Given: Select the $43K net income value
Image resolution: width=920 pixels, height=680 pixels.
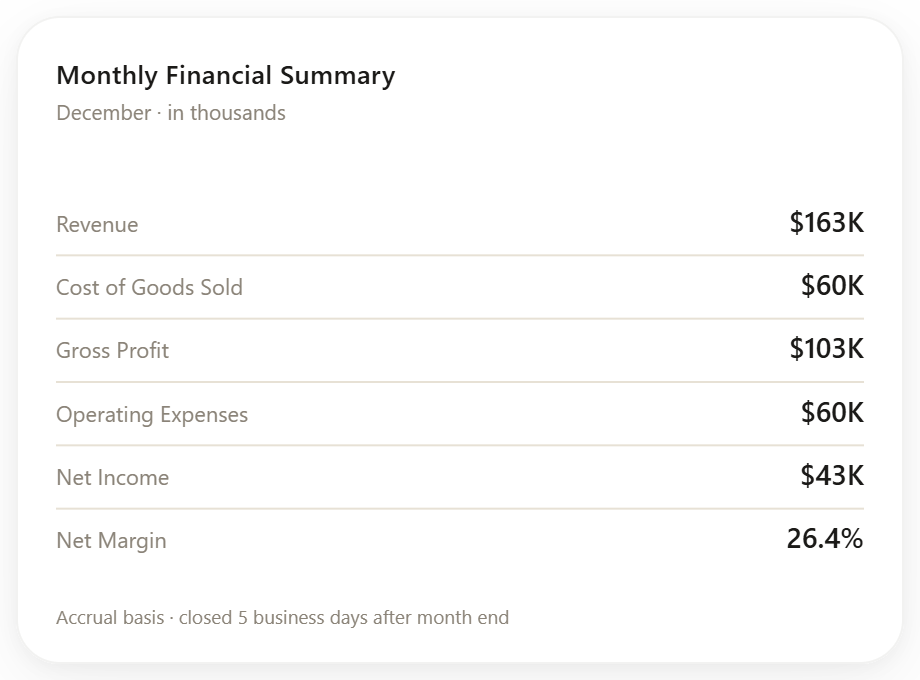Looking at the screenshot, I should tap(832, 475).
